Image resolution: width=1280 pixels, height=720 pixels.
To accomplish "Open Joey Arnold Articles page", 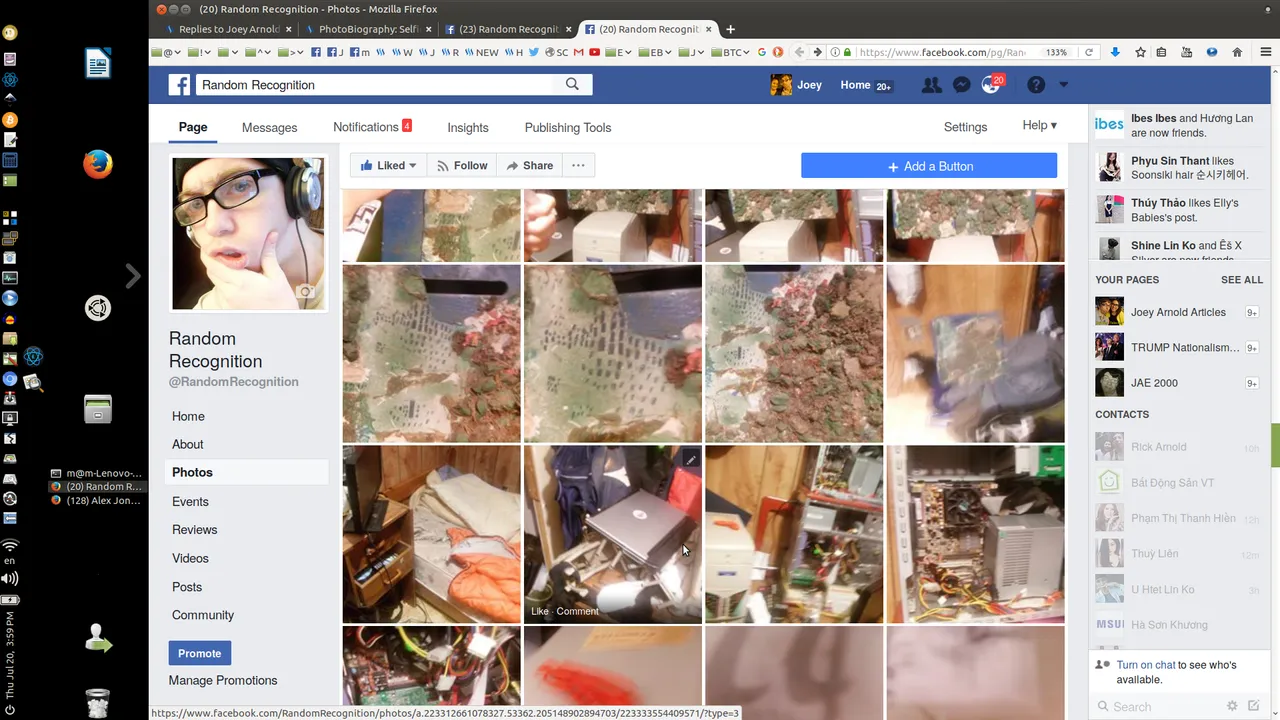I will pos(1178,312).
